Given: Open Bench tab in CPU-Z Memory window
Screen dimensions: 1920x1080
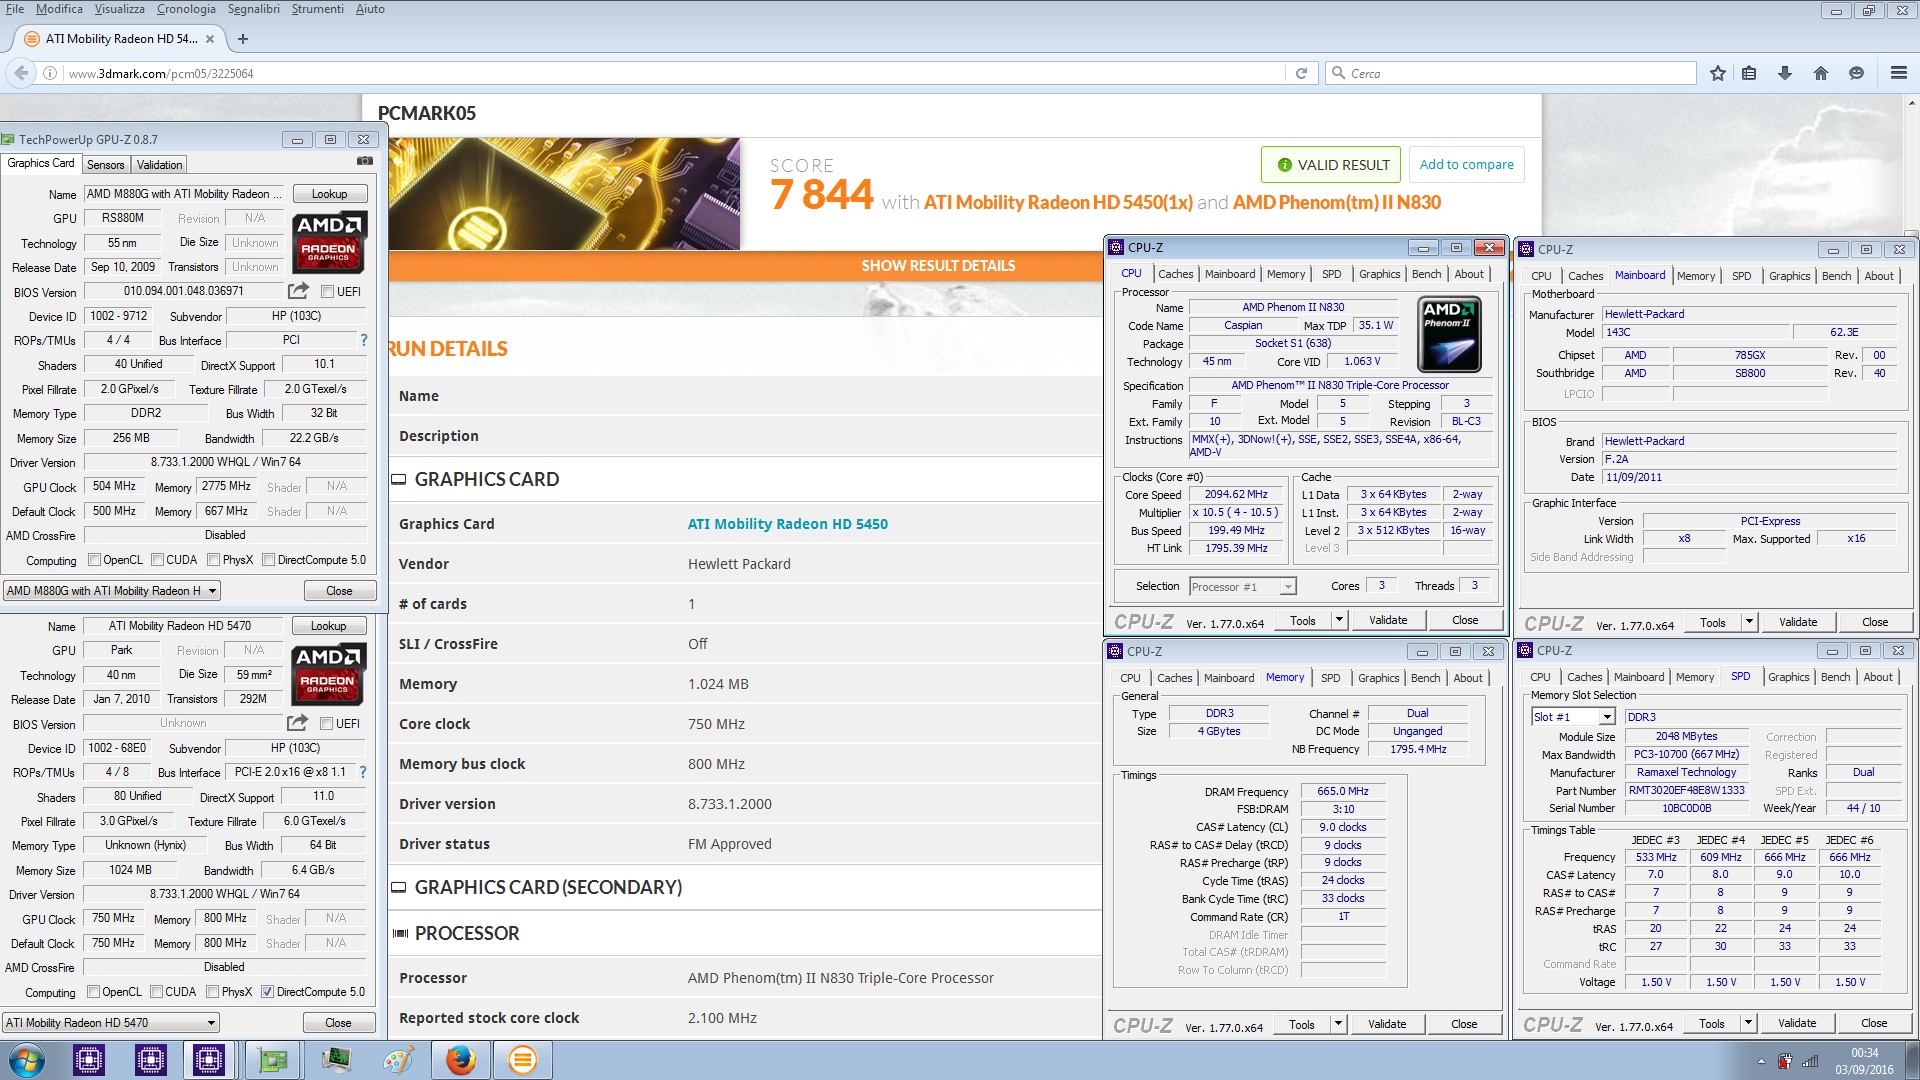Looking at the screenshot, I should click(x=1425, y=678).
